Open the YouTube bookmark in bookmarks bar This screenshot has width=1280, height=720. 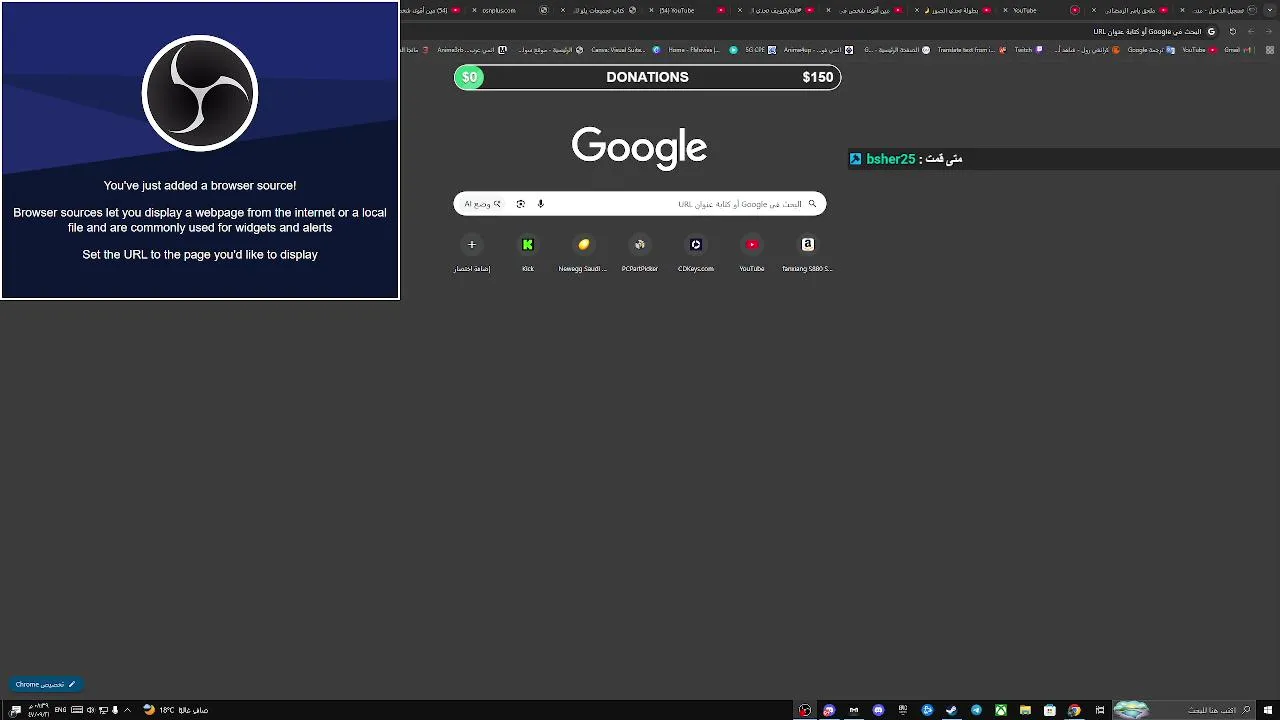coord(1200,49)
